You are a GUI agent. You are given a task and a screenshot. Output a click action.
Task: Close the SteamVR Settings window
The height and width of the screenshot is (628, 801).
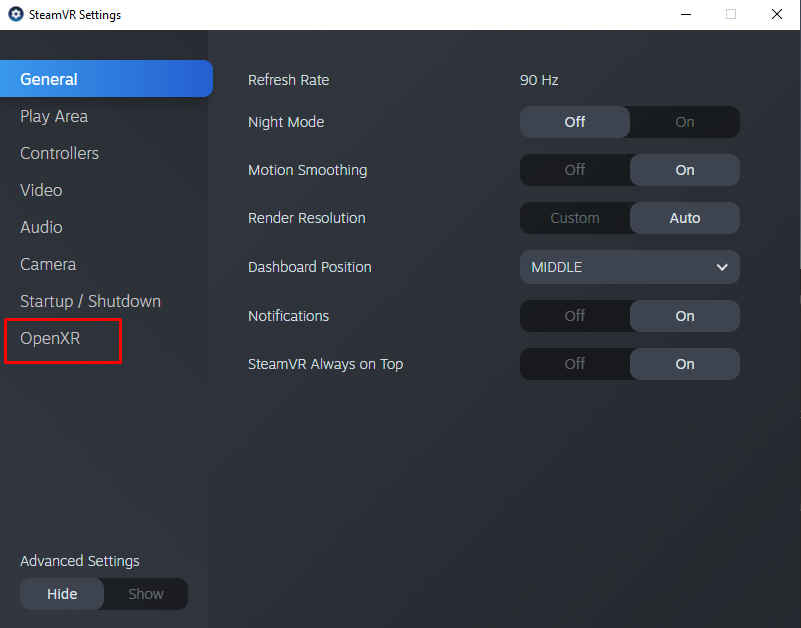776,15
